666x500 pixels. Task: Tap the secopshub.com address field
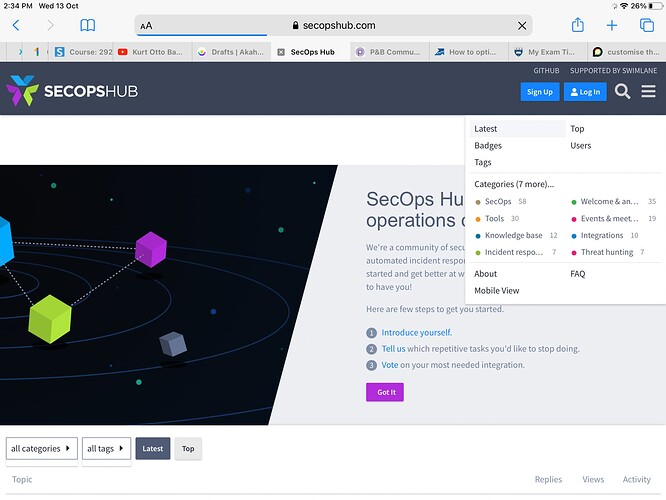[x=334, y=25]
